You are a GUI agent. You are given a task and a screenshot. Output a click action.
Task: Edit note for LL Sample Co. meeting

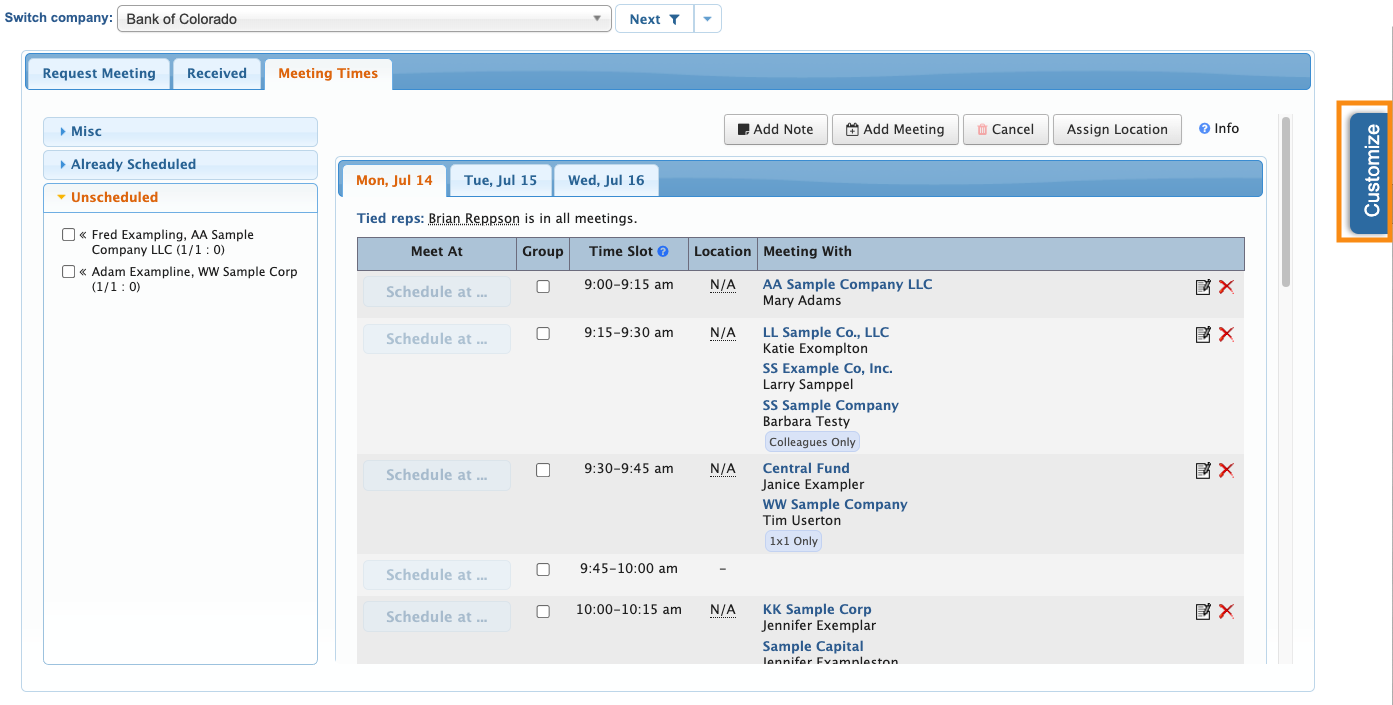[1203, 335]
